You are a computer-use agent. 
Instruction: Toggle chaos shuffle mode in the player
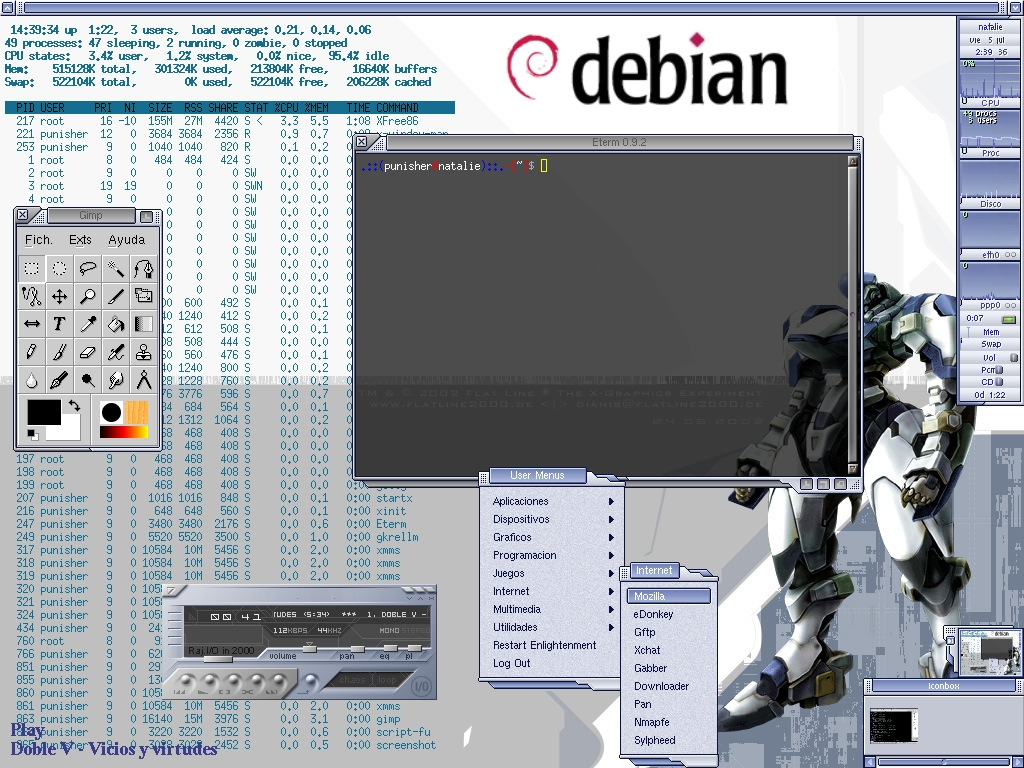(x=352, y=680)
